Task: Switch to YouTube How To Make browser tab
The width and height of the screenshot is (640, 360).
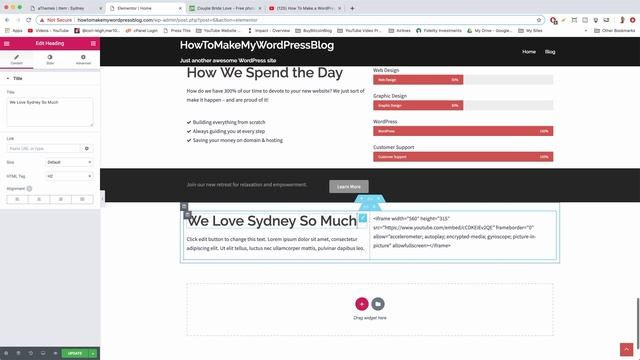Action: coord(305,8)
